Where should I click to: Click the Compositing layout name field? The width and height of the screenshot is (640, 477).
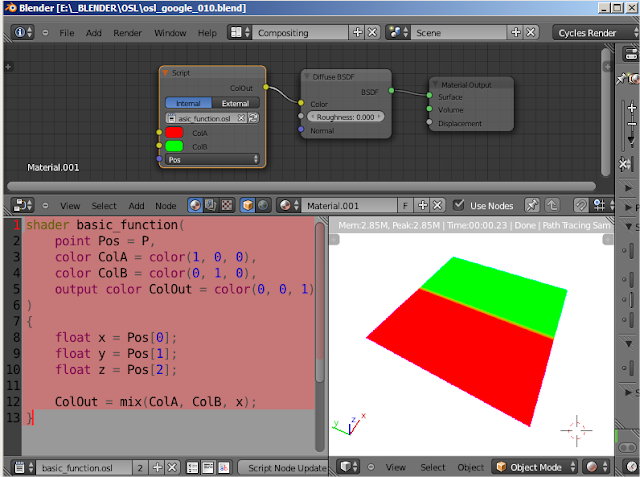click(300, 33)
